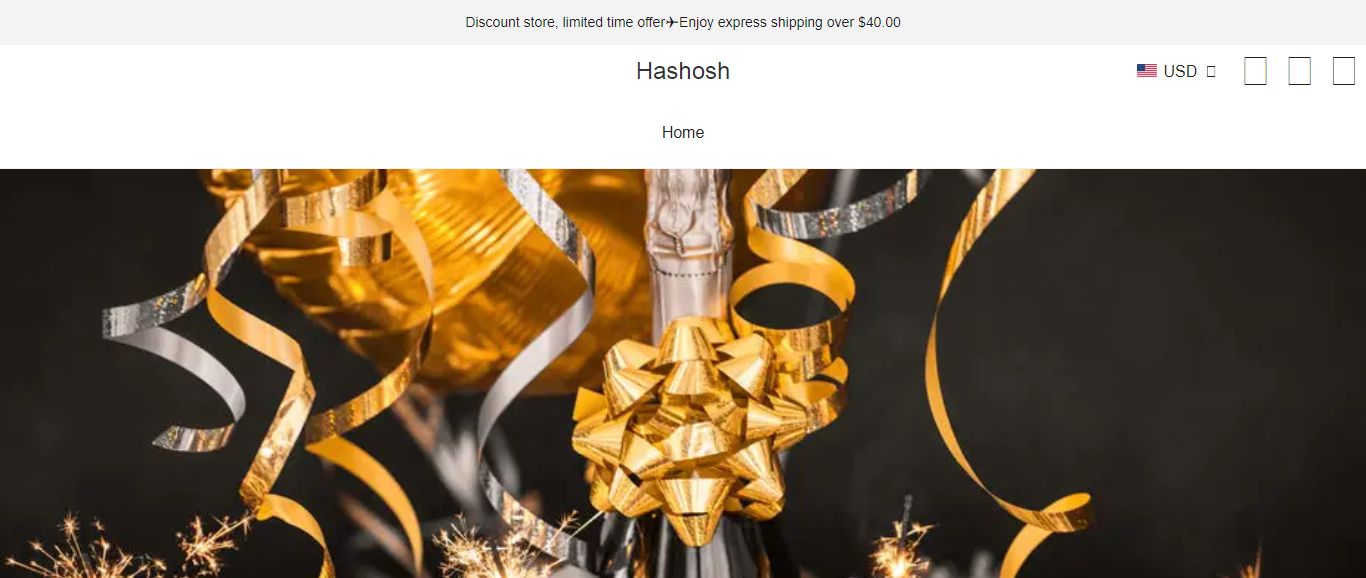Click the express shipping over $40.00 text

click(x=790, y=22)
